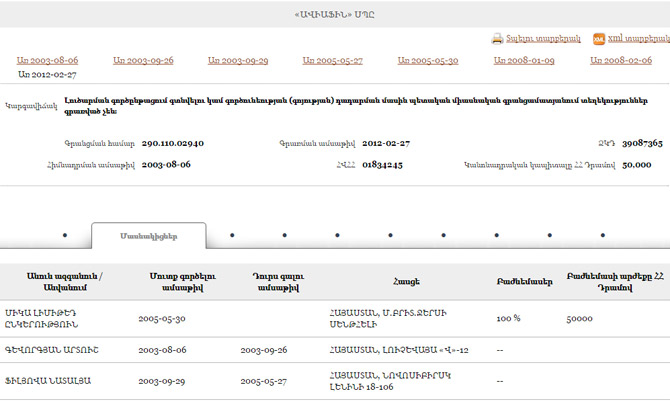Select the Մասնակիցներ tab
This screenshot has width=670, height=414.
tap(149, 236)
